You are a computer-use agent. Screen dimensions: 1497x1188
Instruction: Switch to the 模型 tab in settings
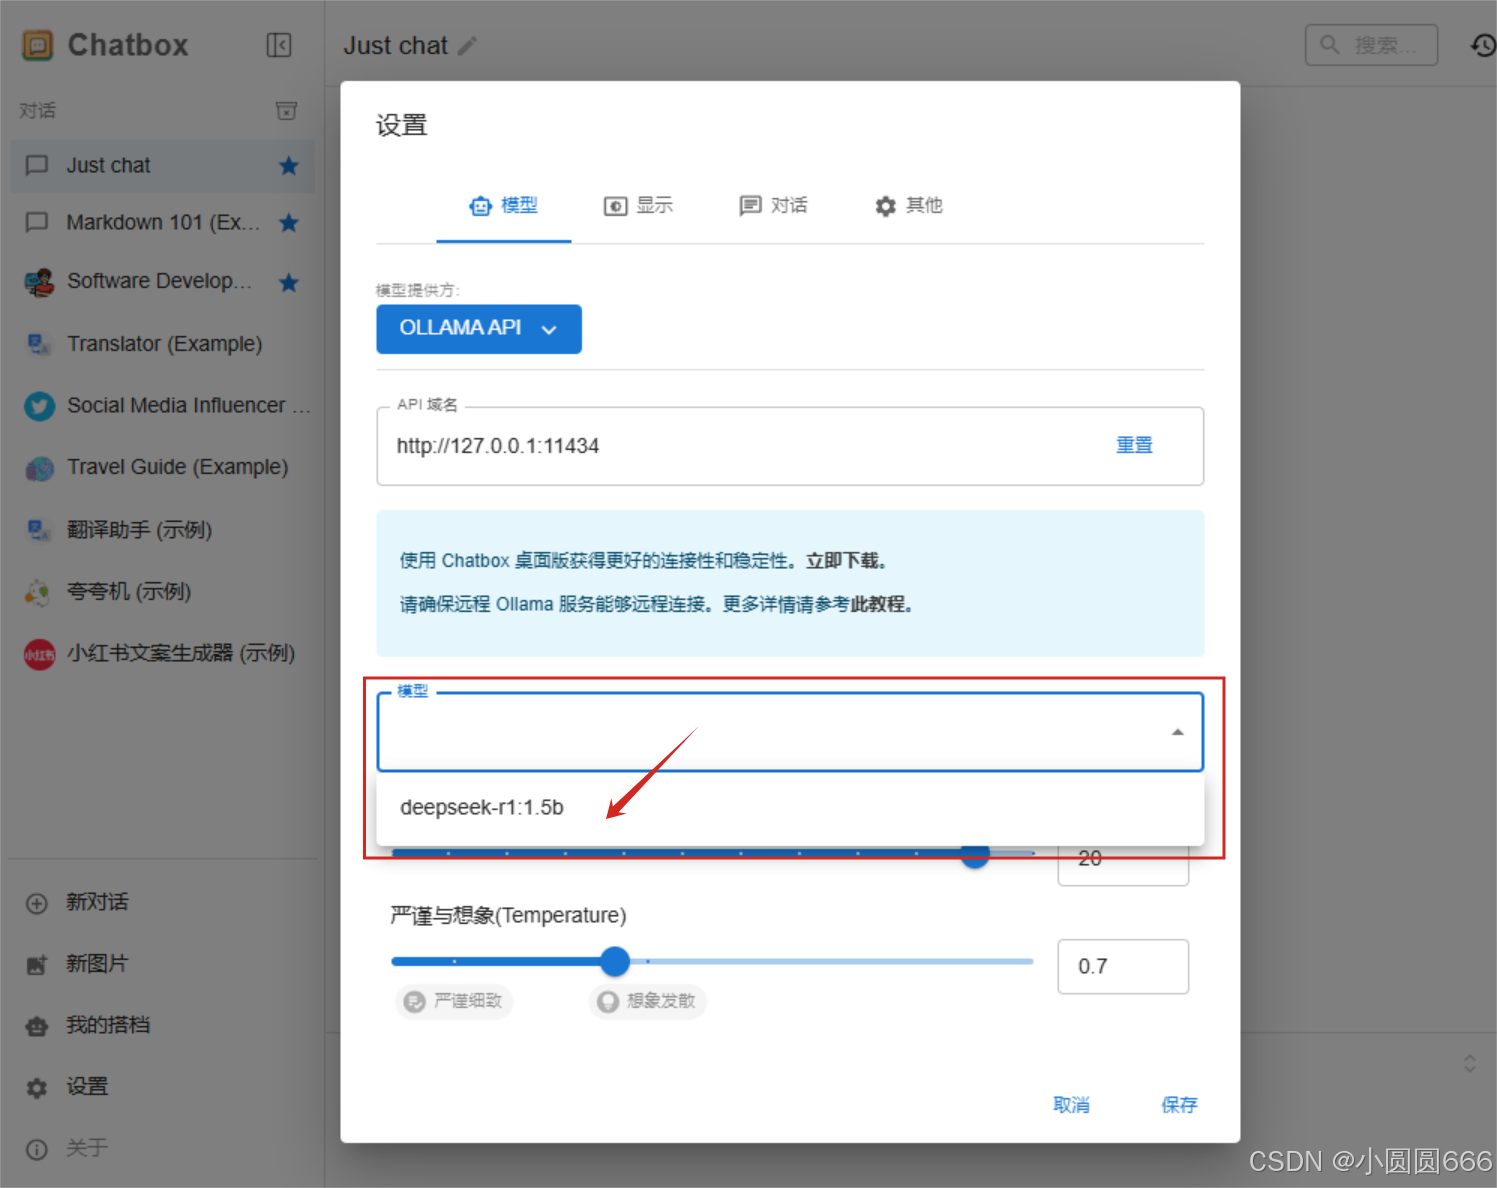pos(504,206)
